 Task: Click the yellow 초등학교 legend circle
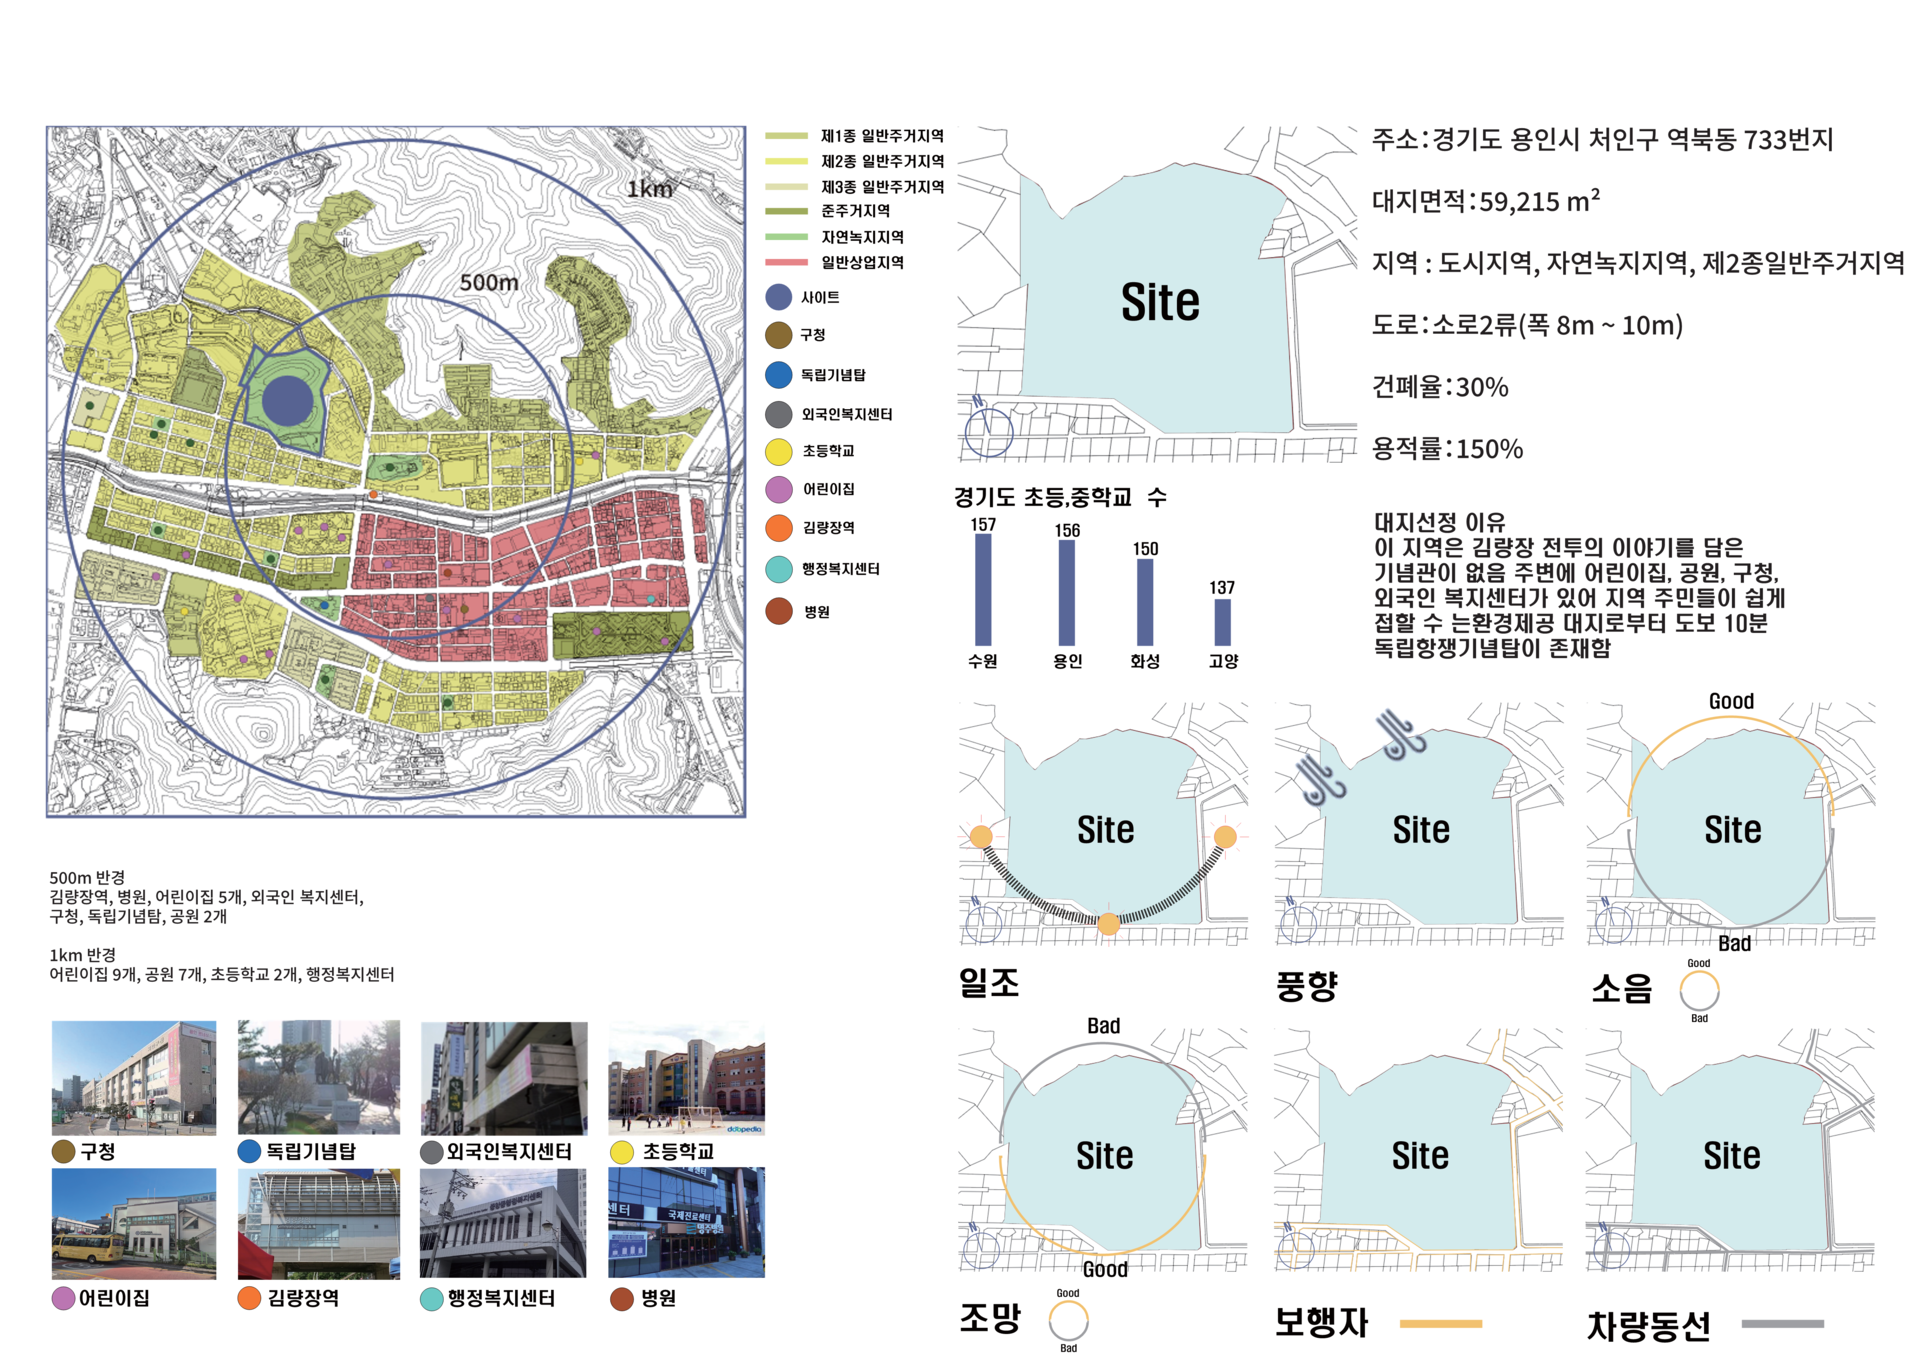pos(779,452)
